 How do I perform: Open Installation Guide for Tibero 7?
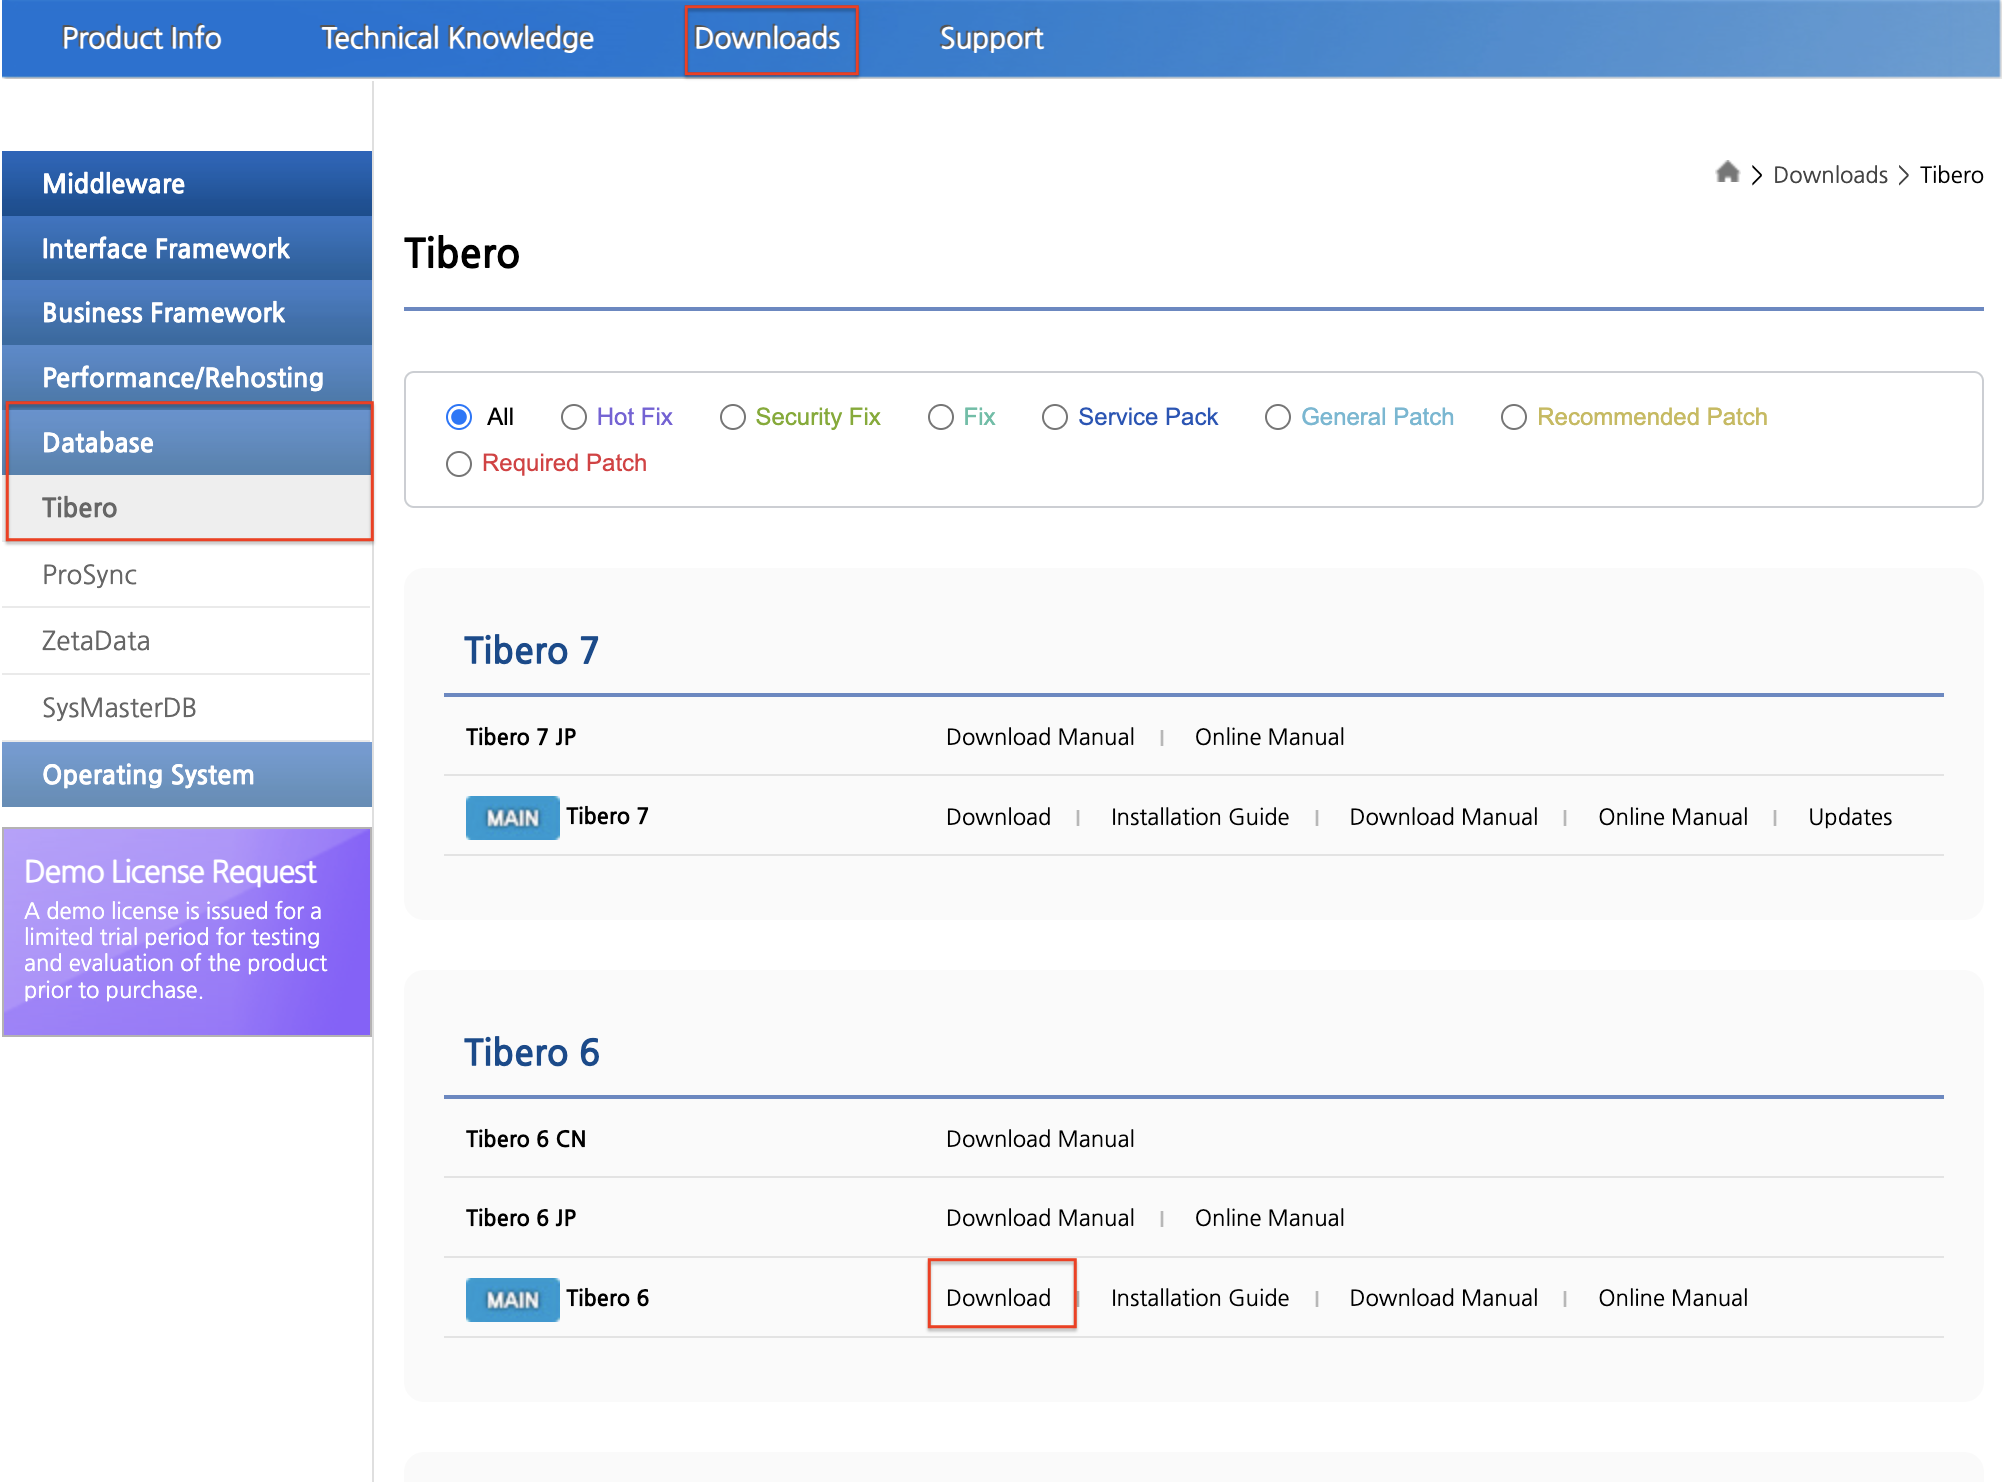pyautogui.click(x=1200, y=817)
